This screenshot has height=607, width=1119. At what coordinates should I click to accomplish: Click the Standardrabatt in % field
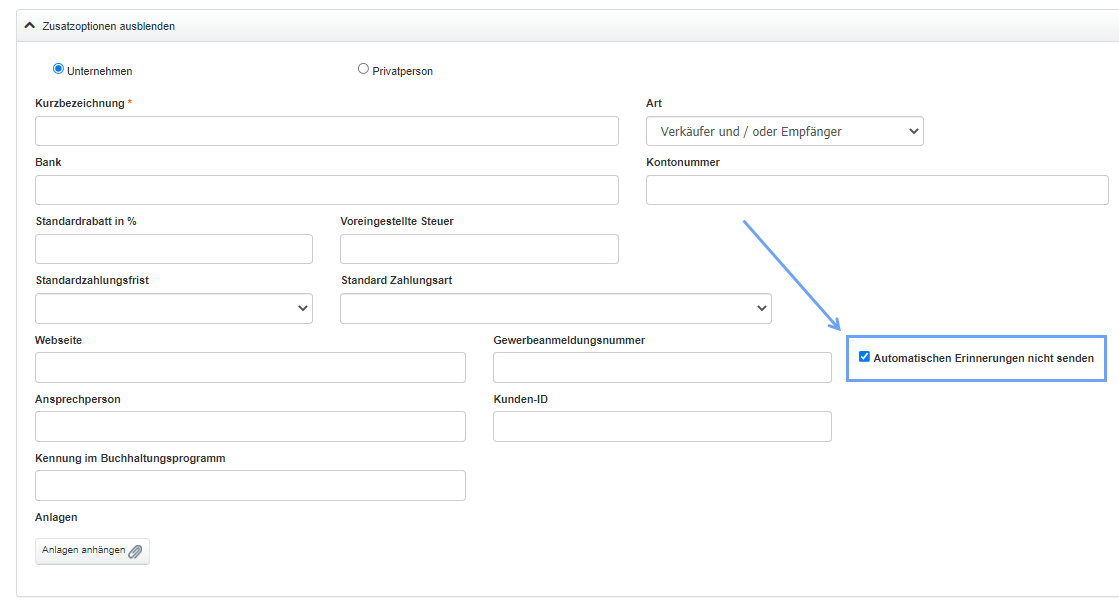(x=174, y=249)
